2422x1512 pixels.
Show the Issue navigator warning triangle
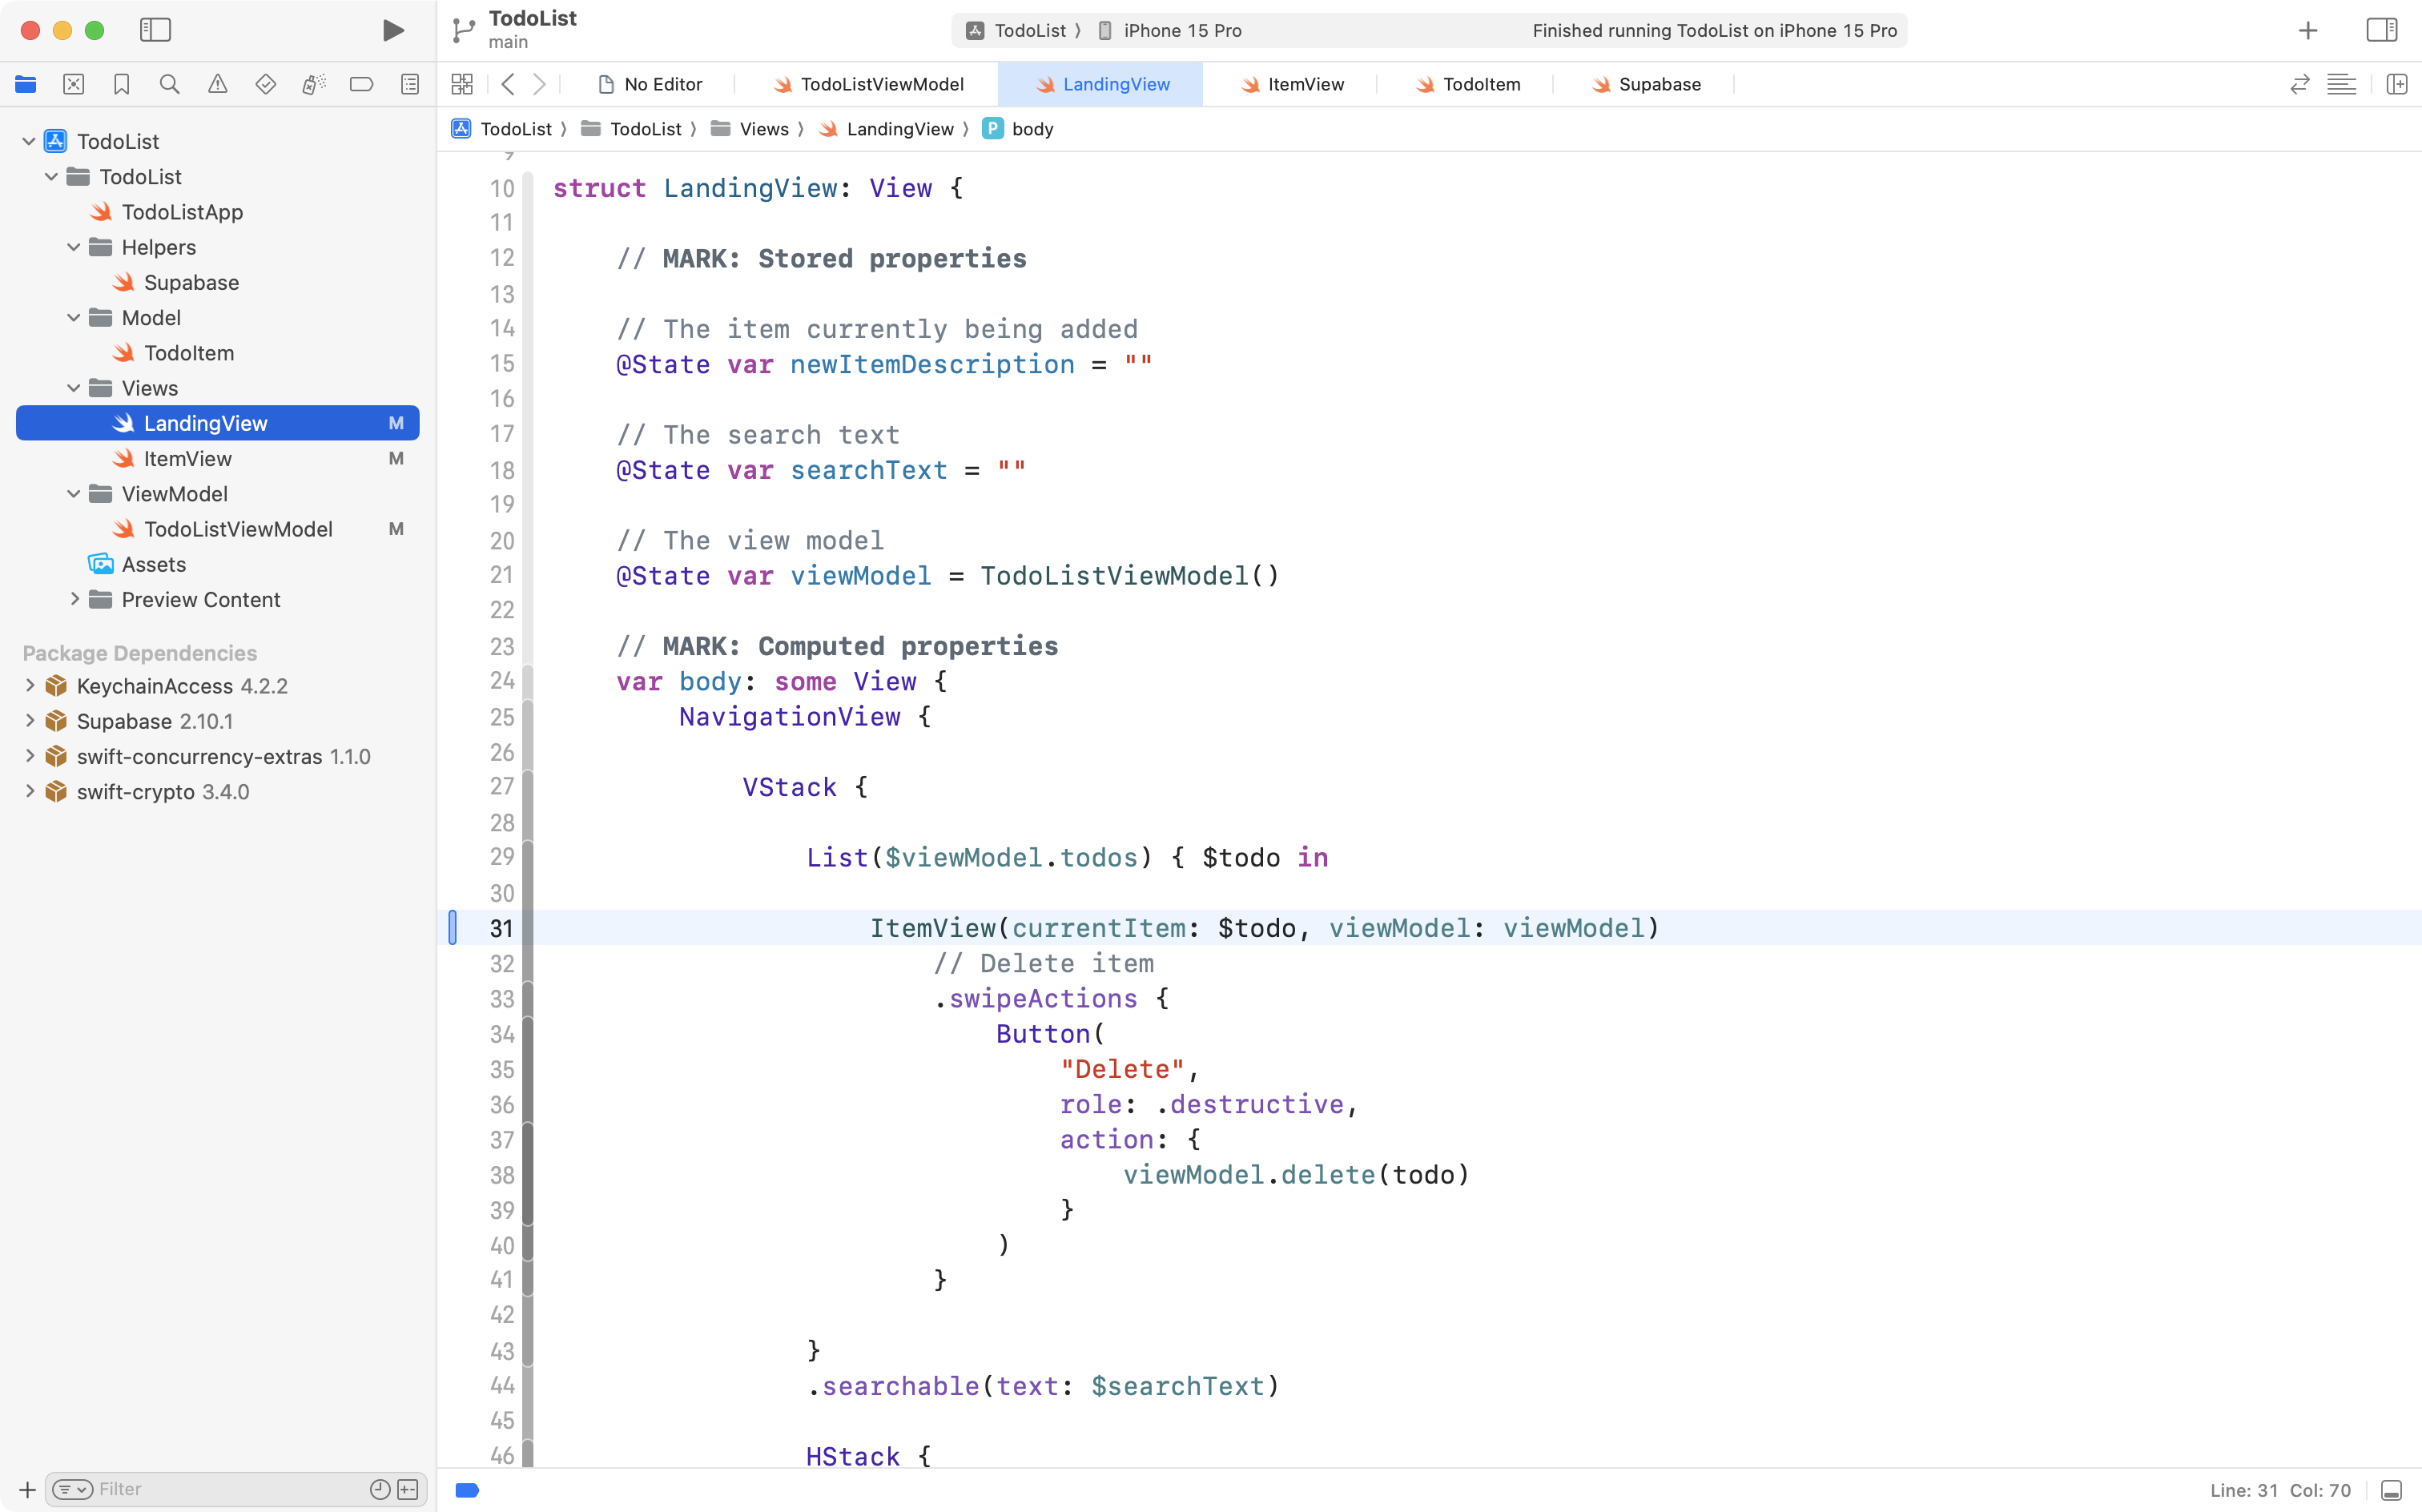(x=218, y=84)
